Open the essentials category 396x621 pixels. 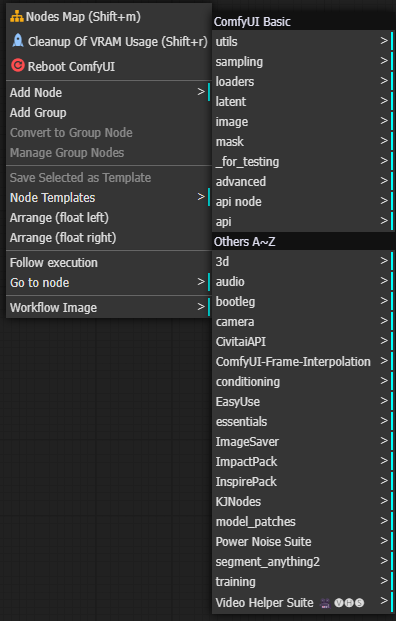[303, 422]
